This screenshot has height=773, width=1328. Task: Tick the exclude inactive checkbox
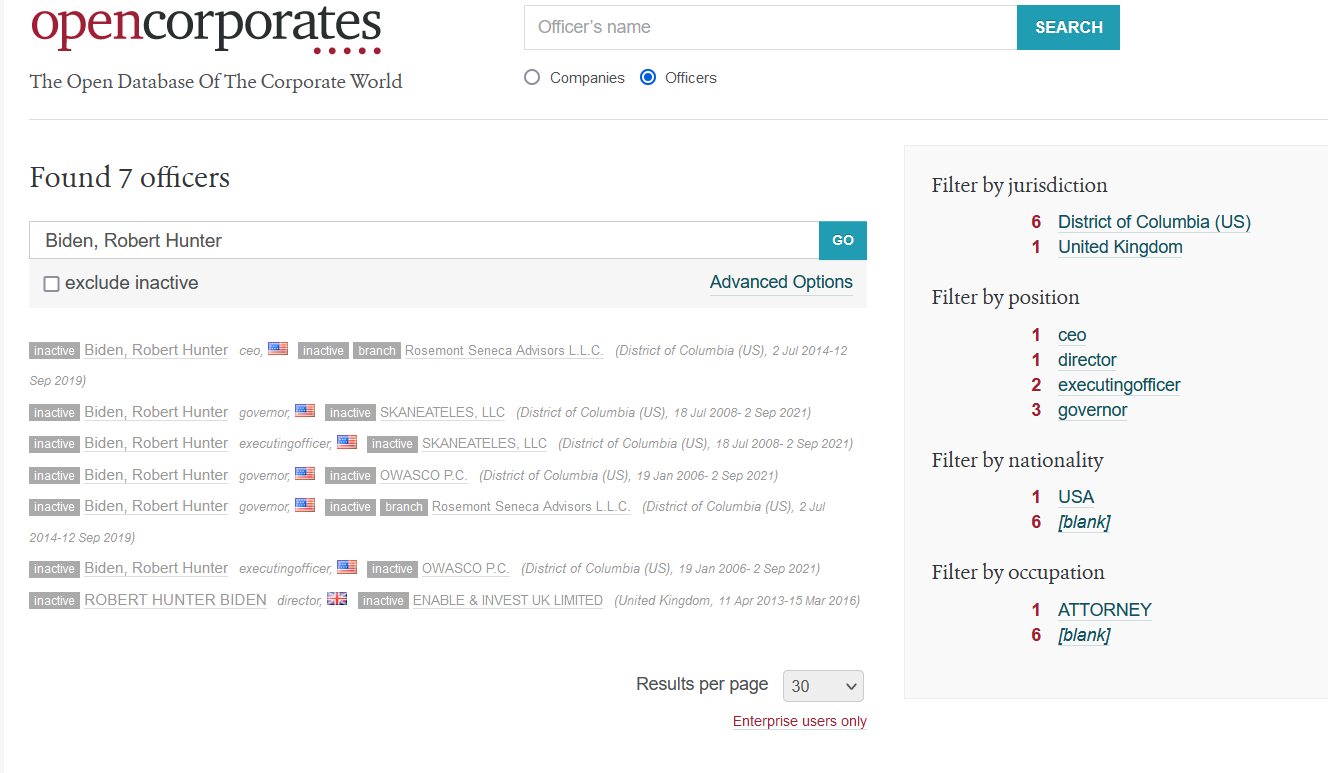tap(52, 284)
